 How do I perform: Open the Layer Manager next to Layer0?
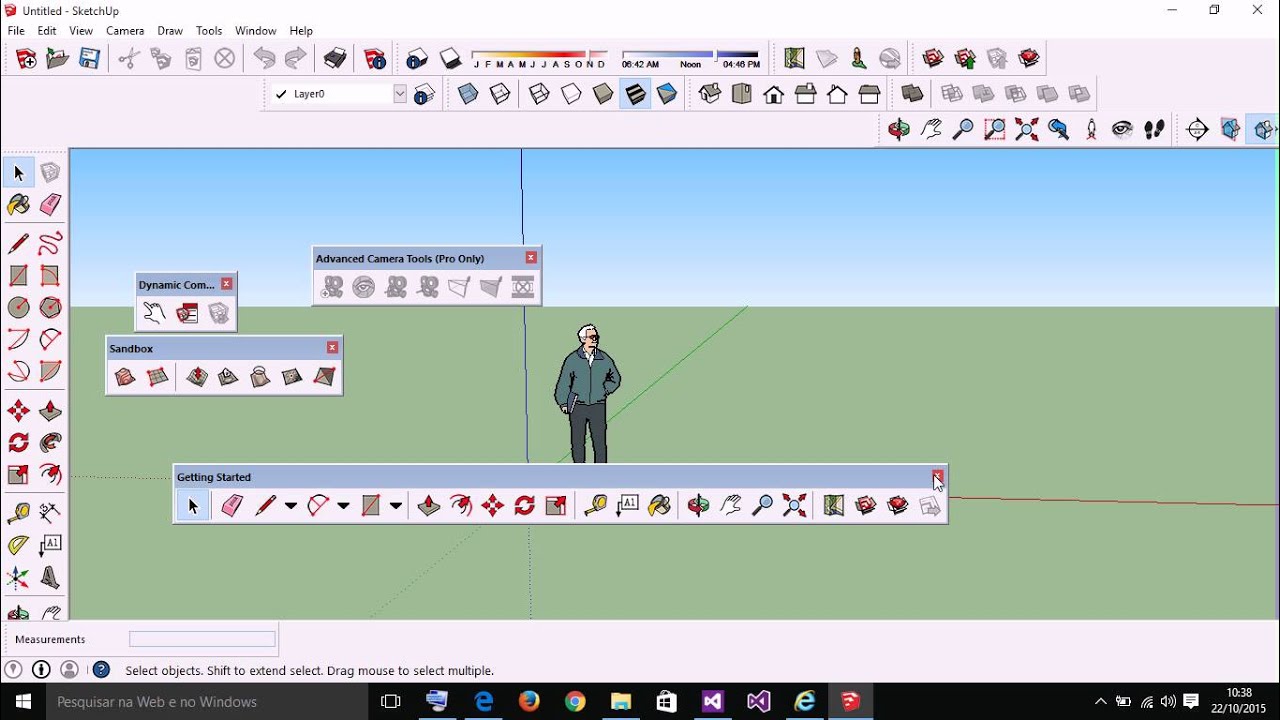[424, 94]
